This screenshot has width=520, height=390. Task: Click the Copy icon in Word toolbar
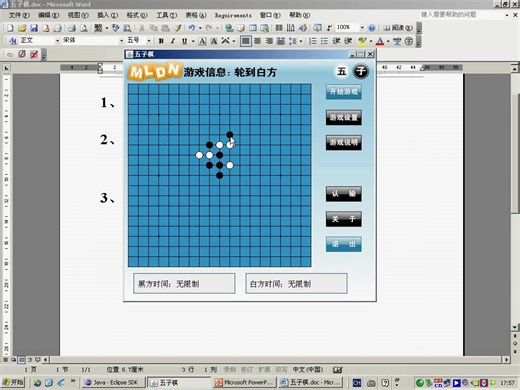coord(154,28)
